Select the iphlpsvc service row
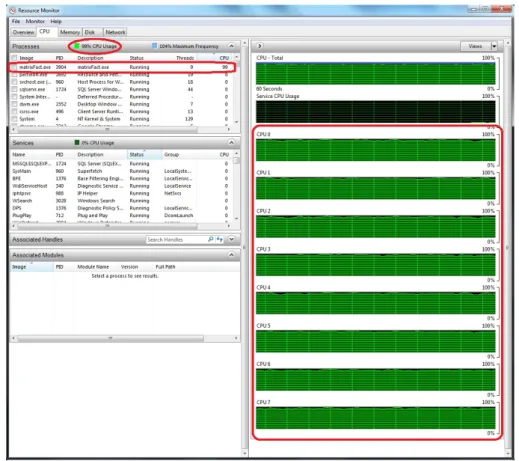Viewport: 519px width, 461px height. click(x=122, y=193)
